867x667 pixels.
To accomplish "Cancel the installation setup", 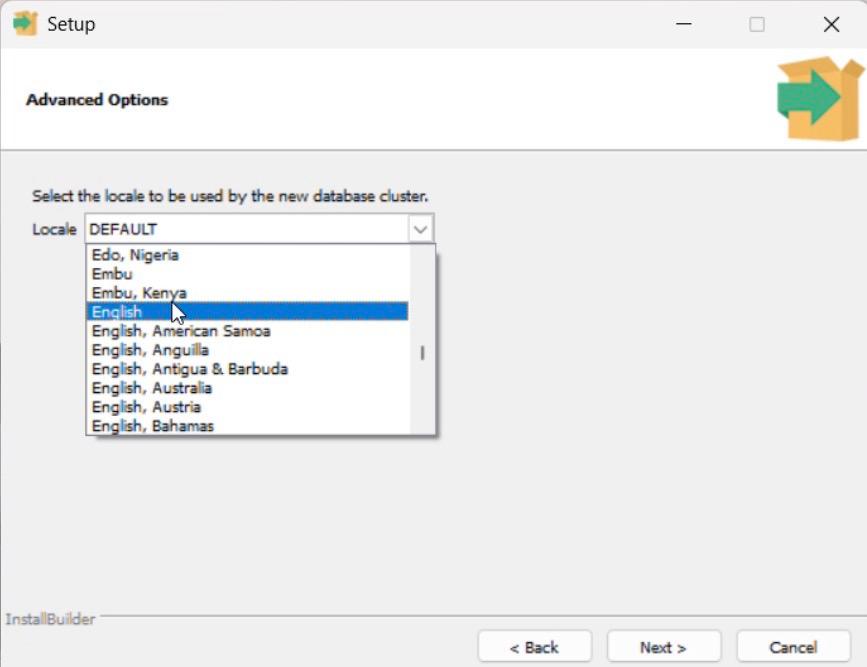I will pos(793,647).
